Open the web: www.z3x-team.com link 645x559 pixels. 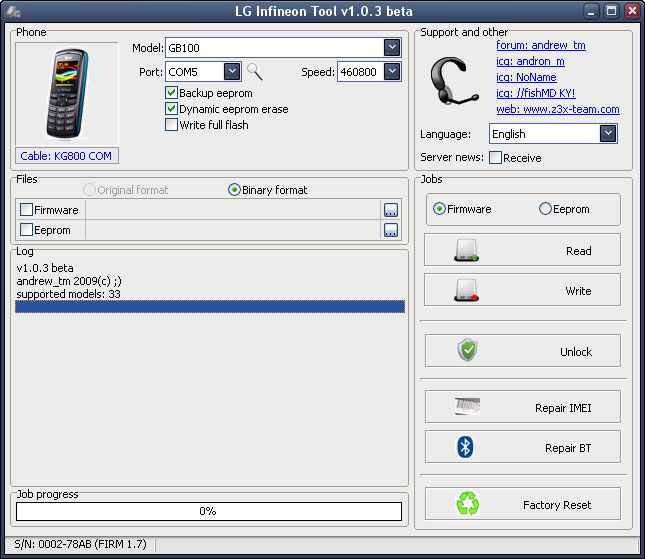558,109
